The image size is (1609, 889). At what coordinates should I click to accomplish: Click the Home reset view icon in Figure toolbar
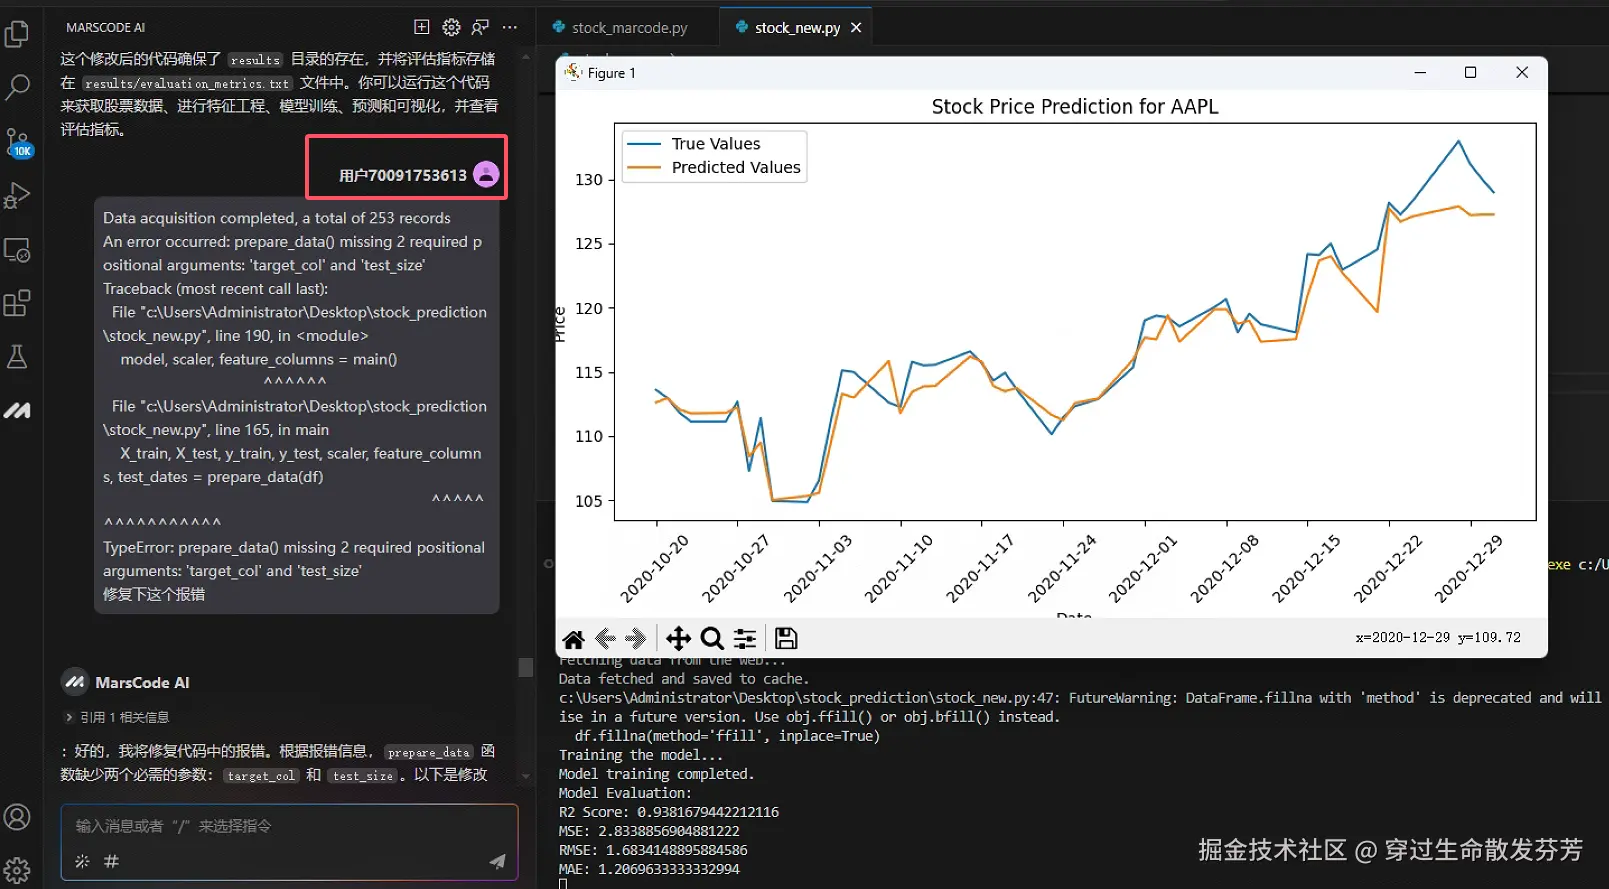(x=573, y=639)
